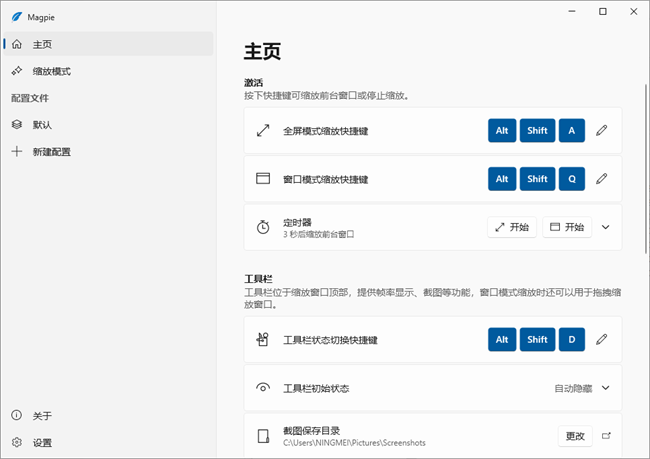Select the 默认 profile
The image size is (650, 459).
42,125
